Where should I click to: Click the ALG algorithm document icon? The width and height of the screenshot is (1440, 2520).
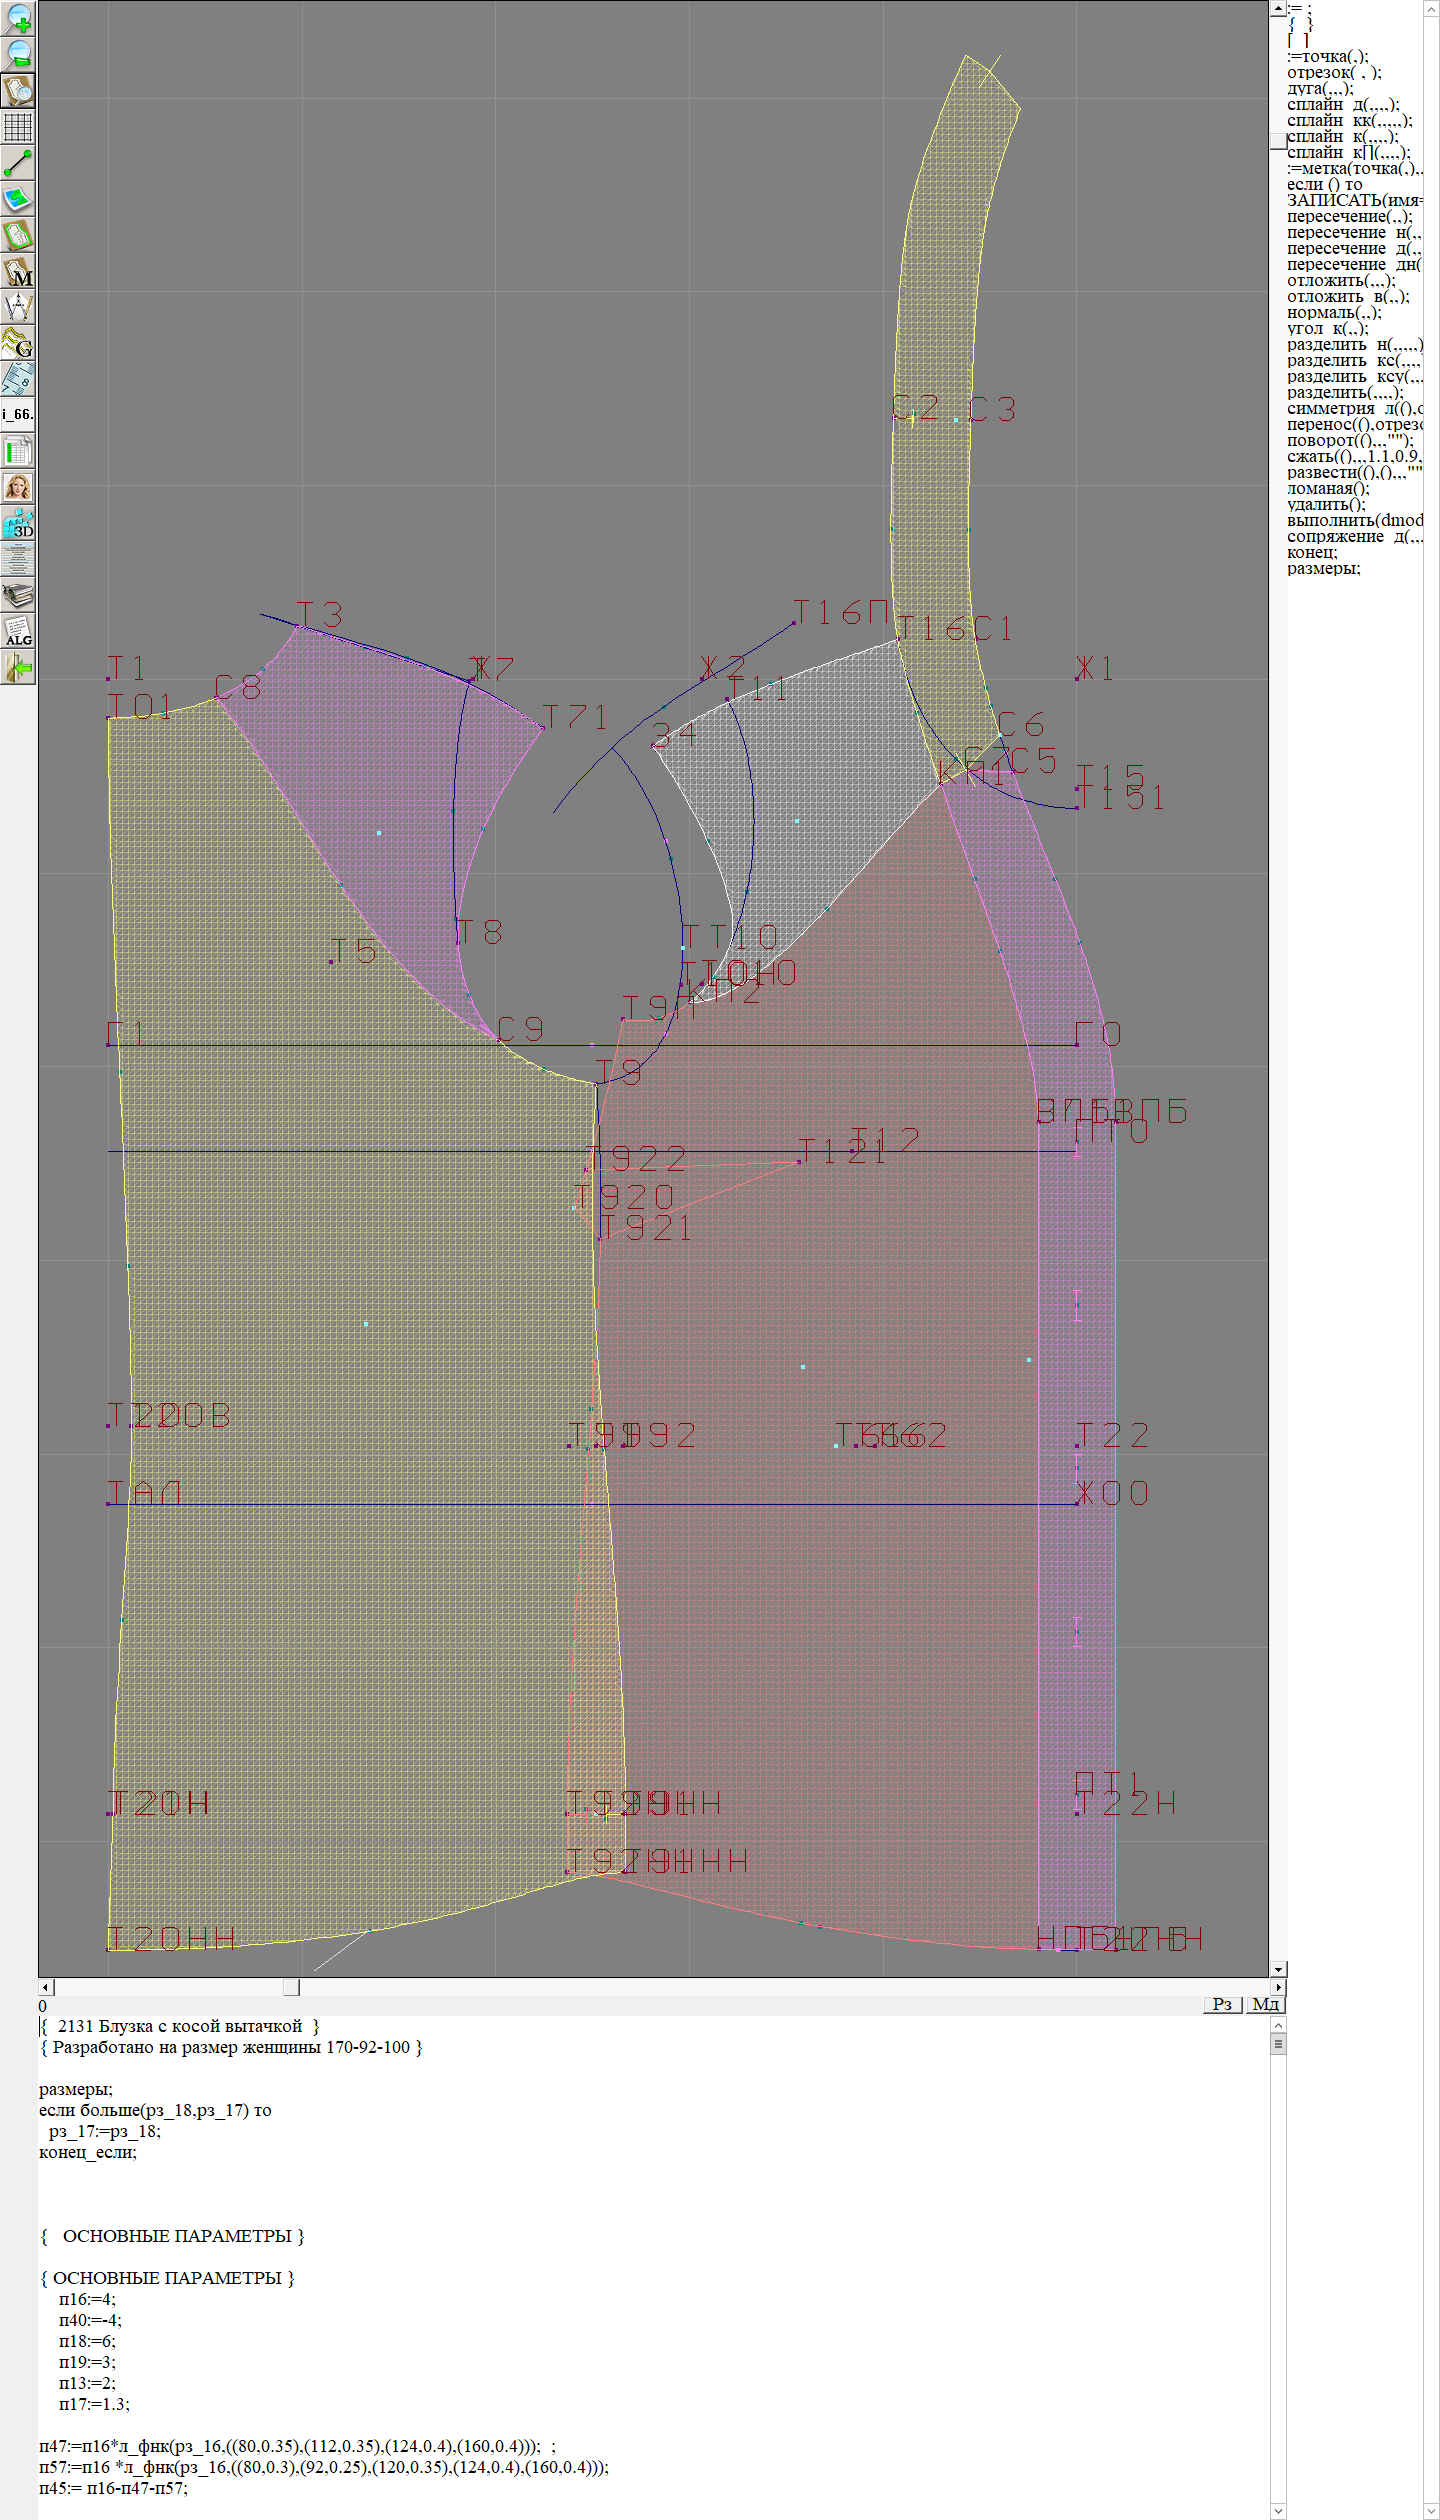coord(18,631)
